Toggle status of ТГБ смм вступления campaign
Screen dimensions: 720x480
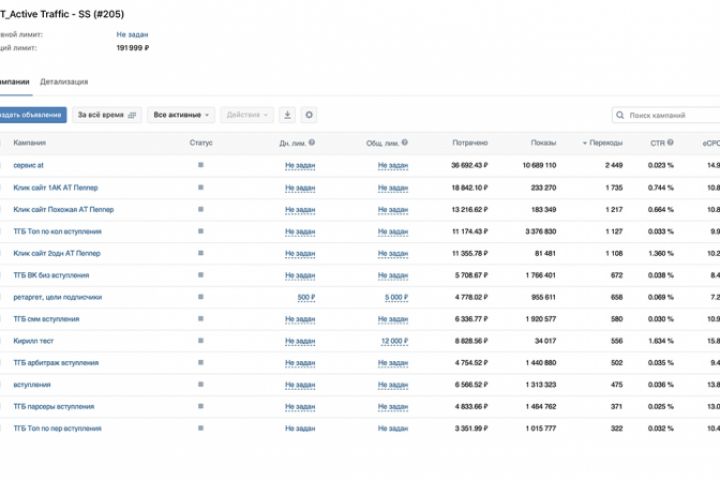(200, 319)
